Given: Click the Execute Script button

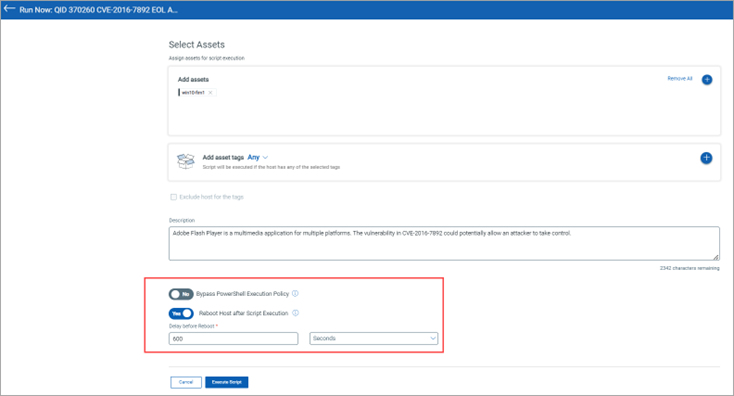Looking at the screenshot, I should [227, 382].
